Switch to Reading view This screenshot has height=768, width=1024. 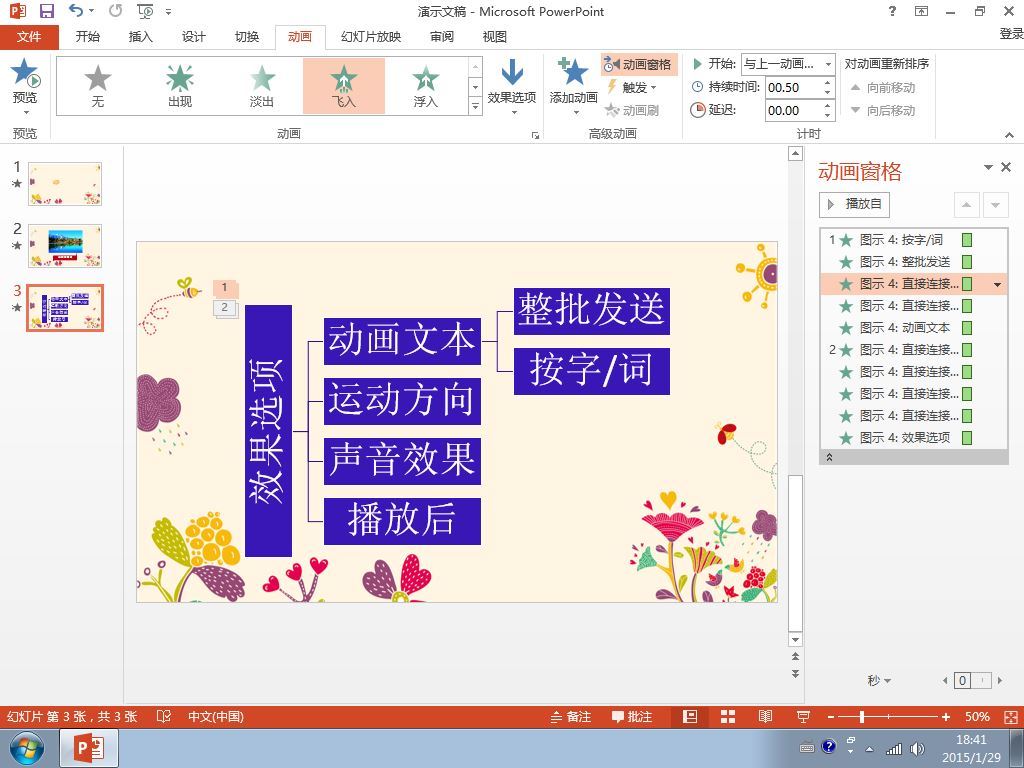pos(765,717)
